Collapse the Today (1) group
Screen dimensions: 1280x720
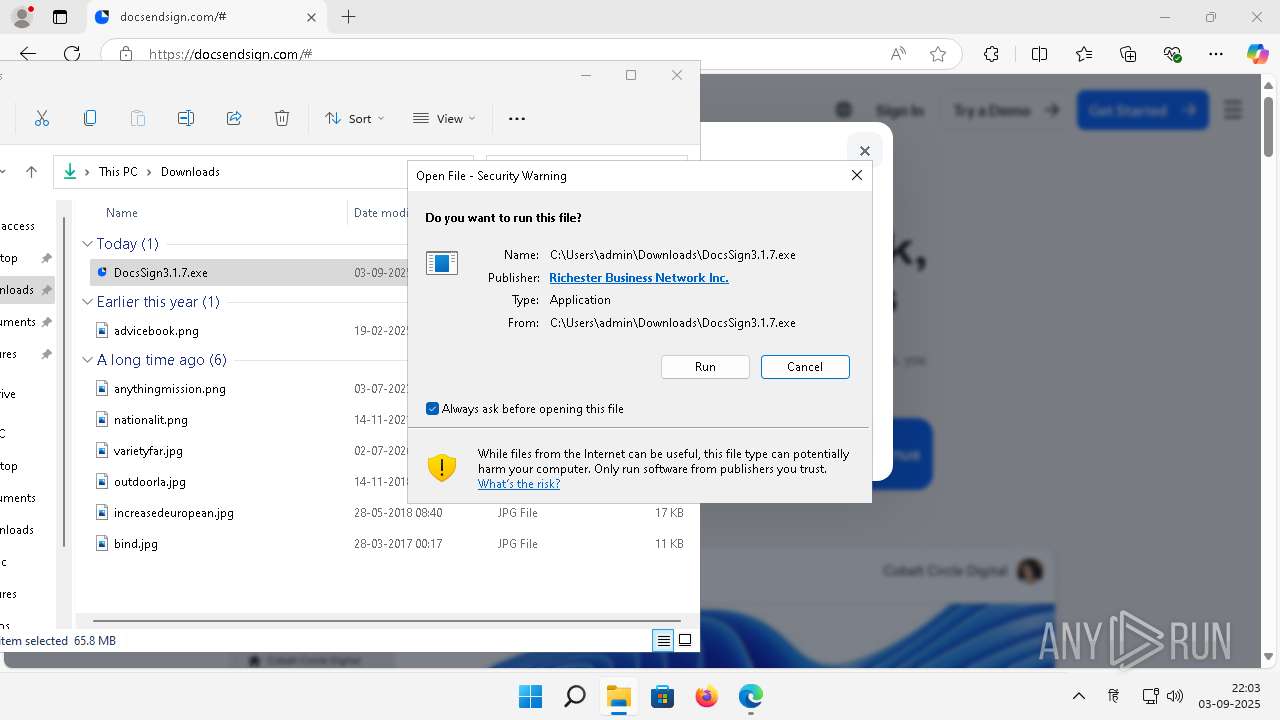(x=87, y=244)
